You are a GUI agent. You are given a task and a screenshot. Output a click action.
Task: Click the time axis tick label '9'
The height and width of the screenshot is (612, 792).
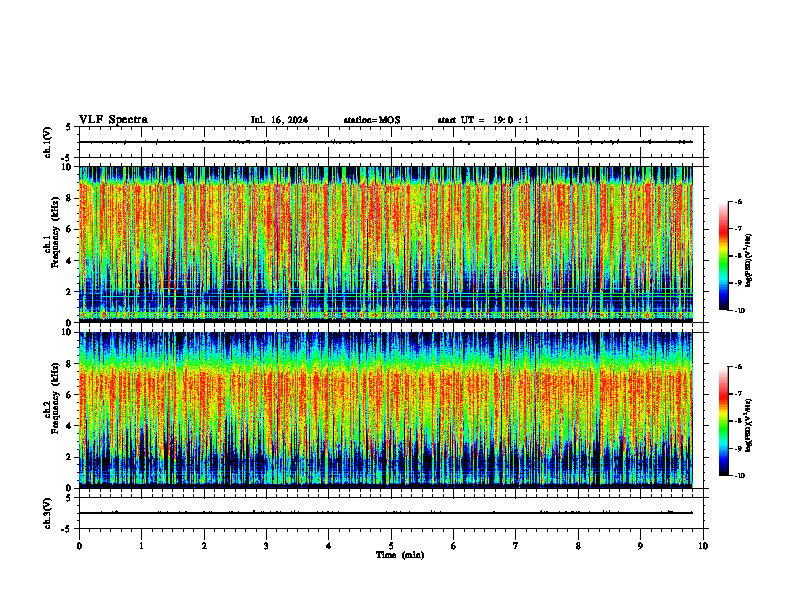click(640, 546)
